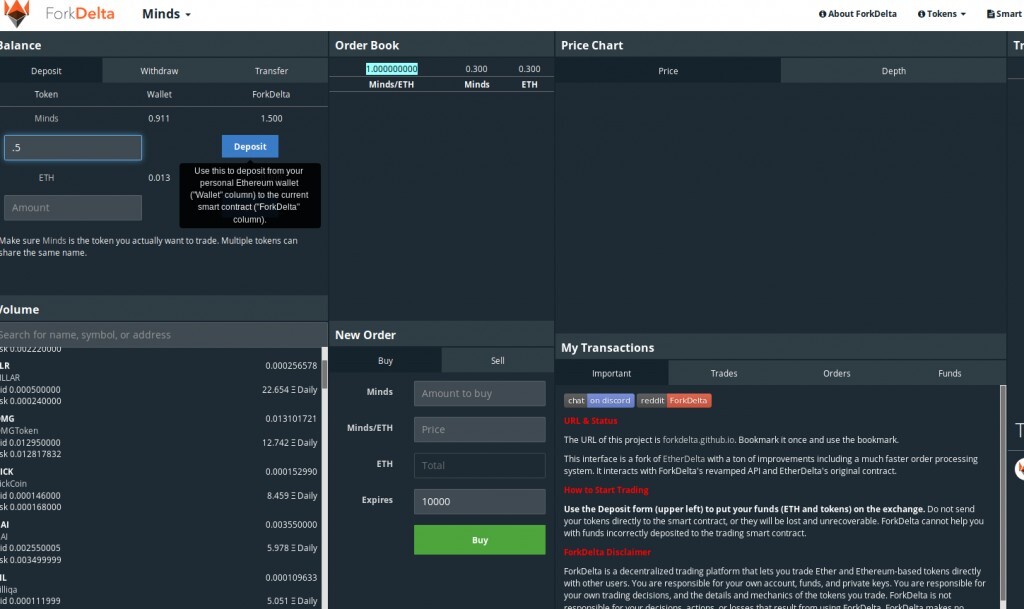Switch to the Withdraw tab
The height and width of the screenshot is (609, 1024).
[x=159, y=71]
